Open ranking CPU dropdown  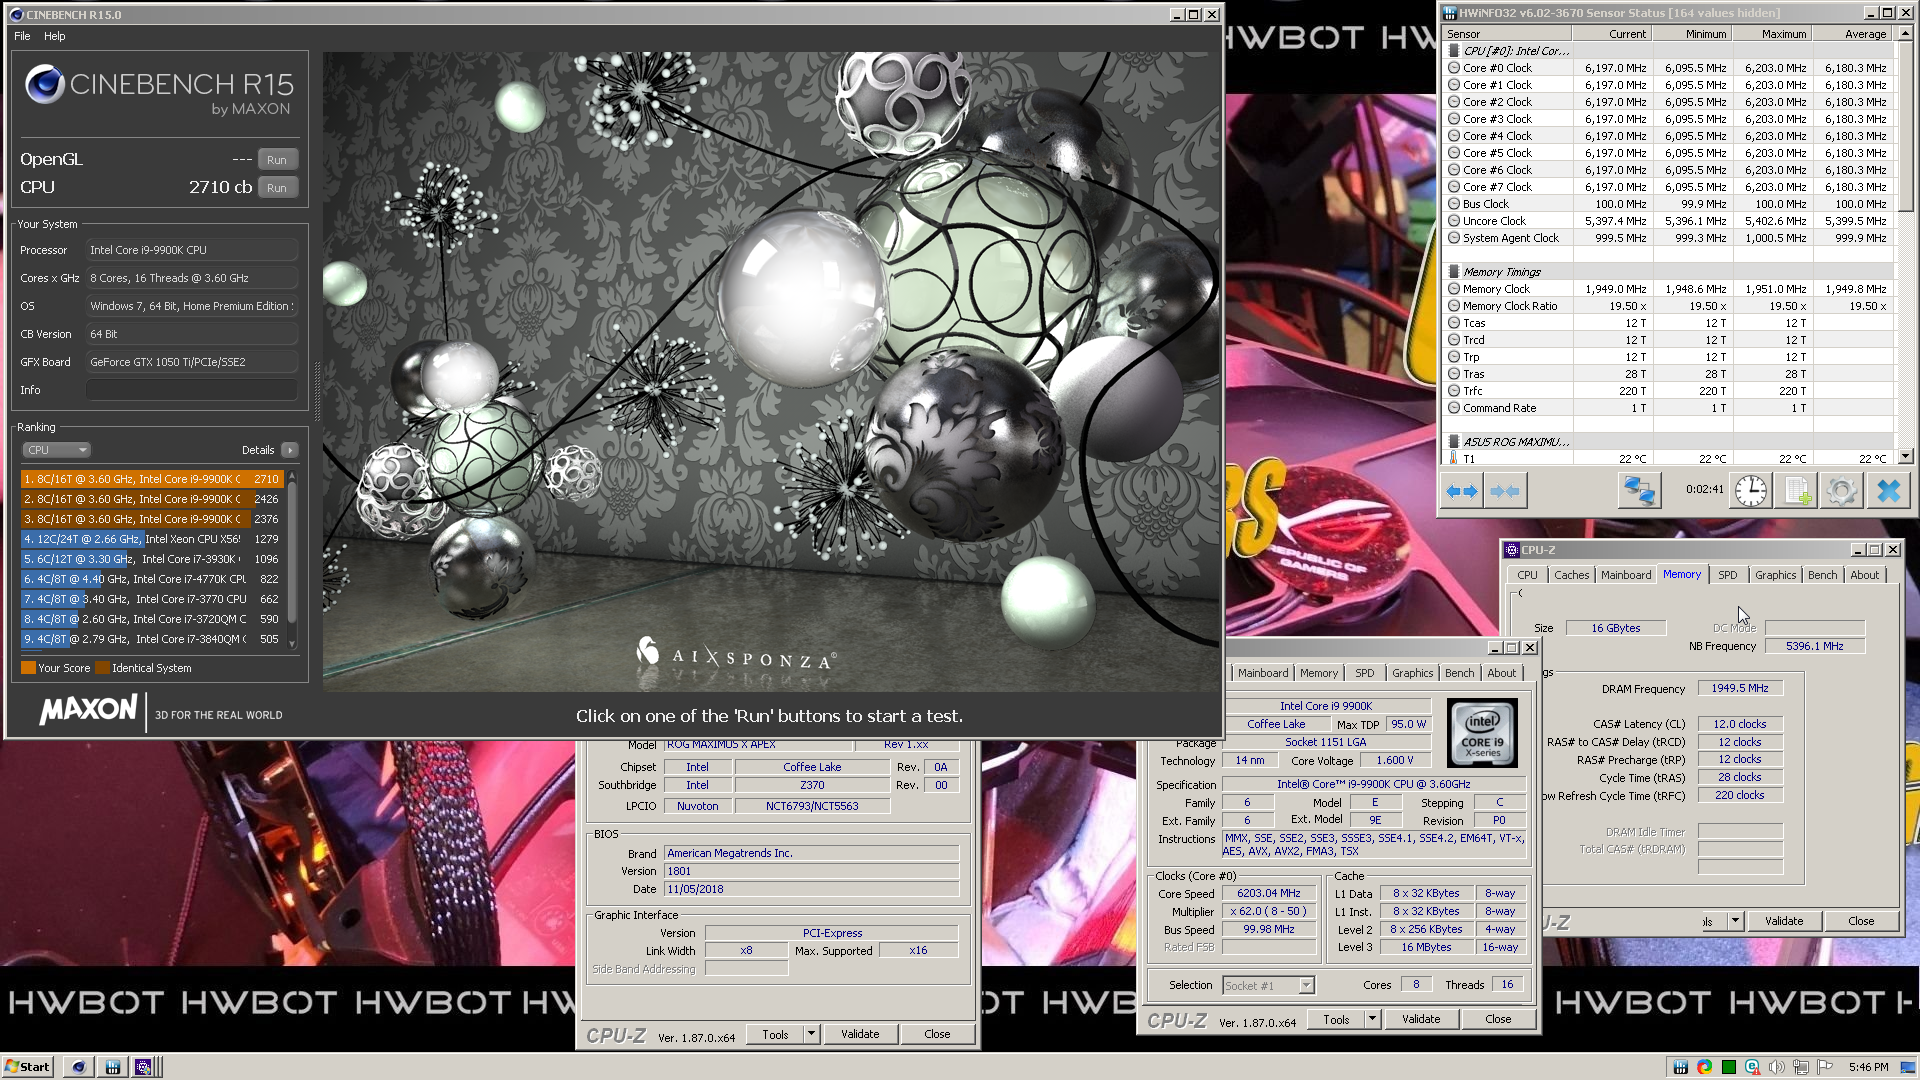pyautogui.click(x=56, y=450)
